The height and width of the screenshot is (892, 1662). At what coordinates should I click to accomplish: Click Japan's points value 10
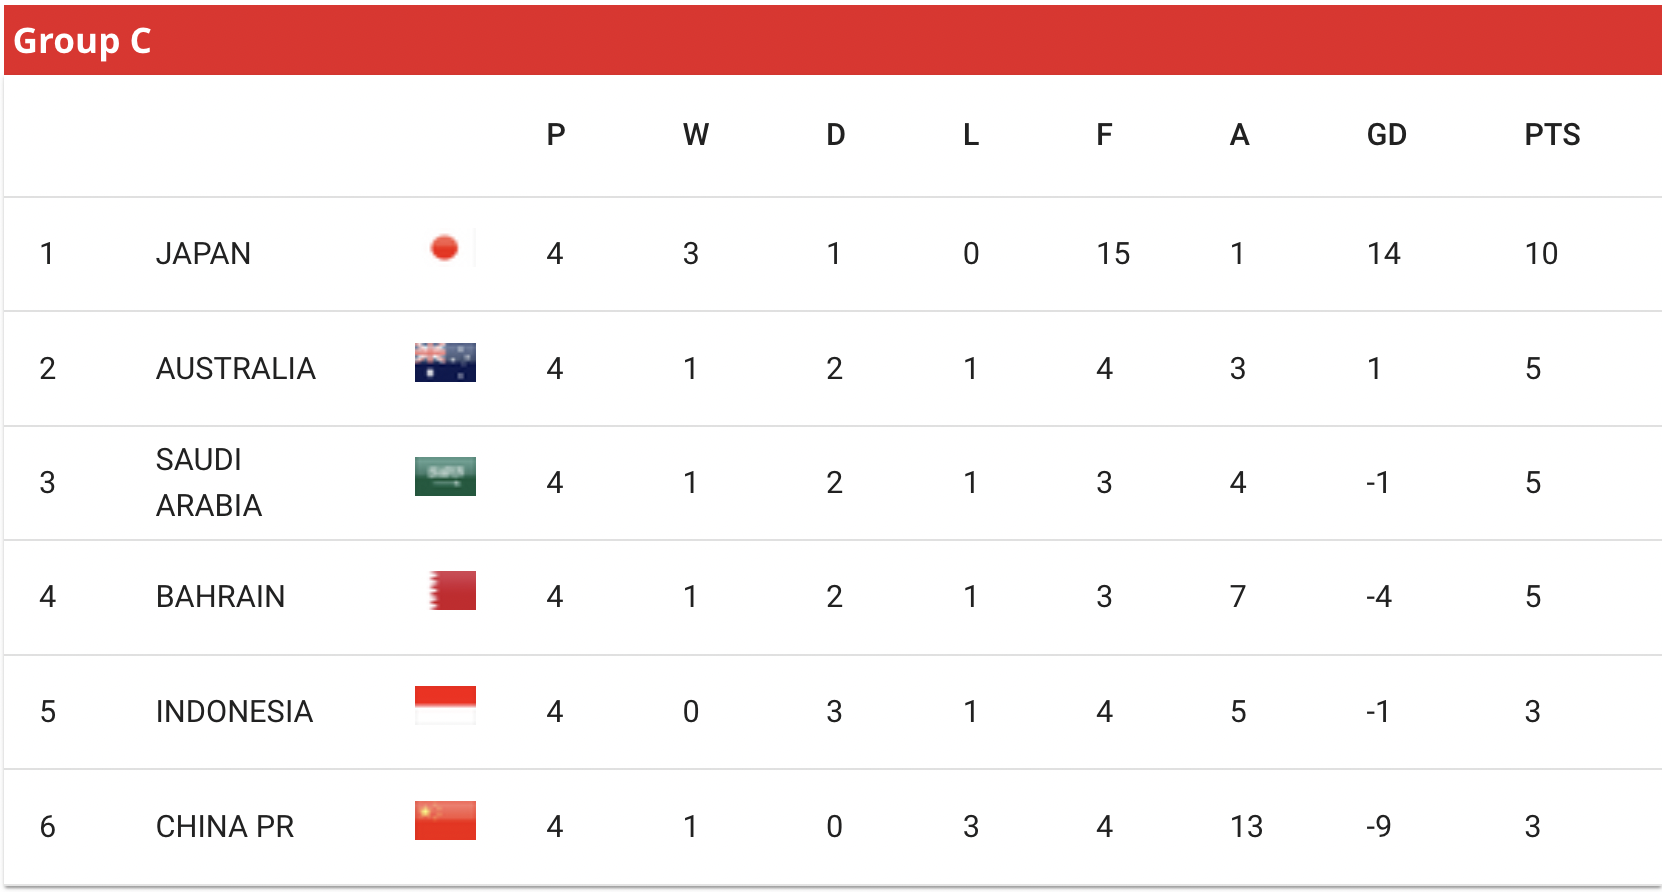(x=1541, y=254)
